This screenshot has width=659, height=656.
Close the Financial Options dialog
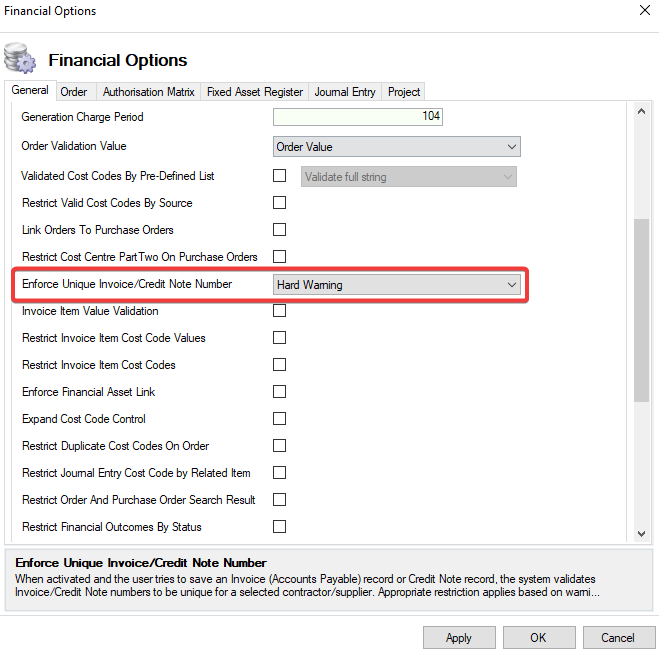pyautogui.click(x=642, y=11)
